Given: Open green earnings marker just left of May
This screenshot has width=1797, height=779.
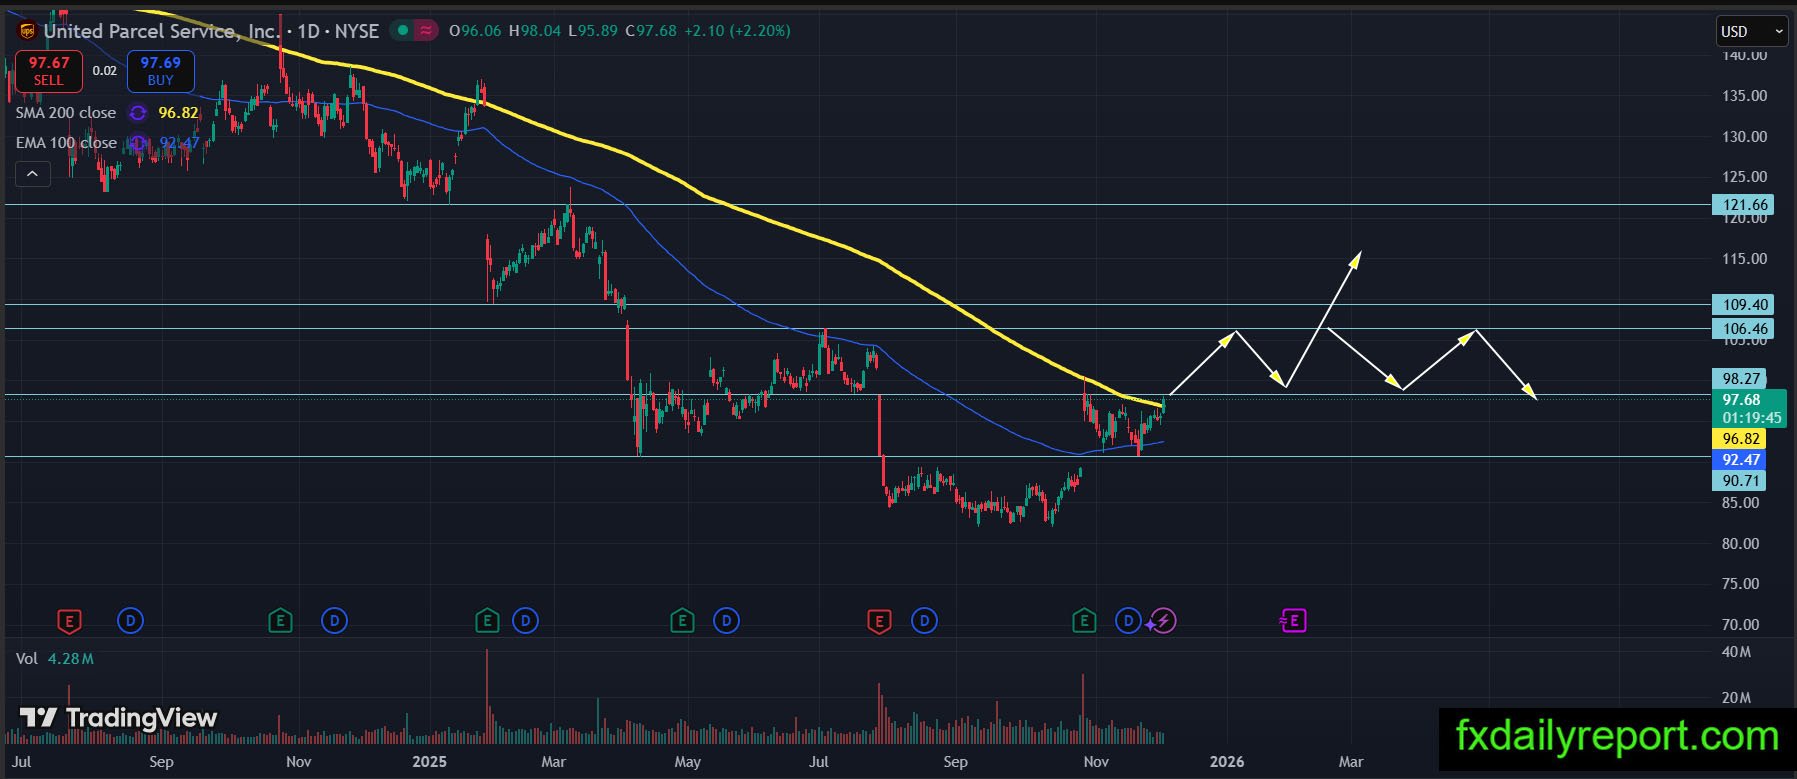Looking at the screenshot, I should pyautogui.click(x=682, y=621).
